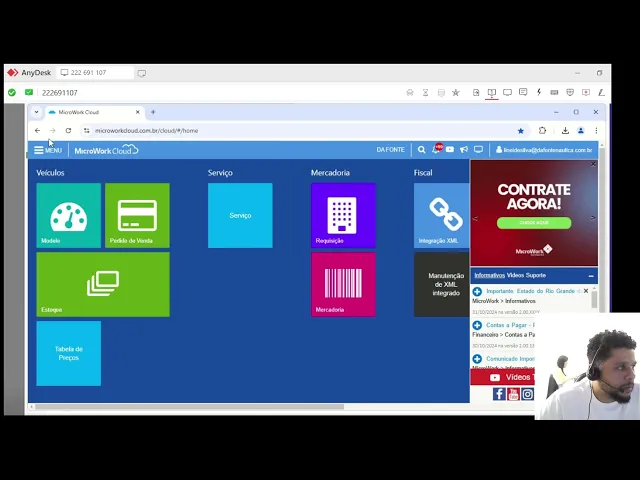
Task: Open the hamburger MENU button
Action: pos(48,150)
